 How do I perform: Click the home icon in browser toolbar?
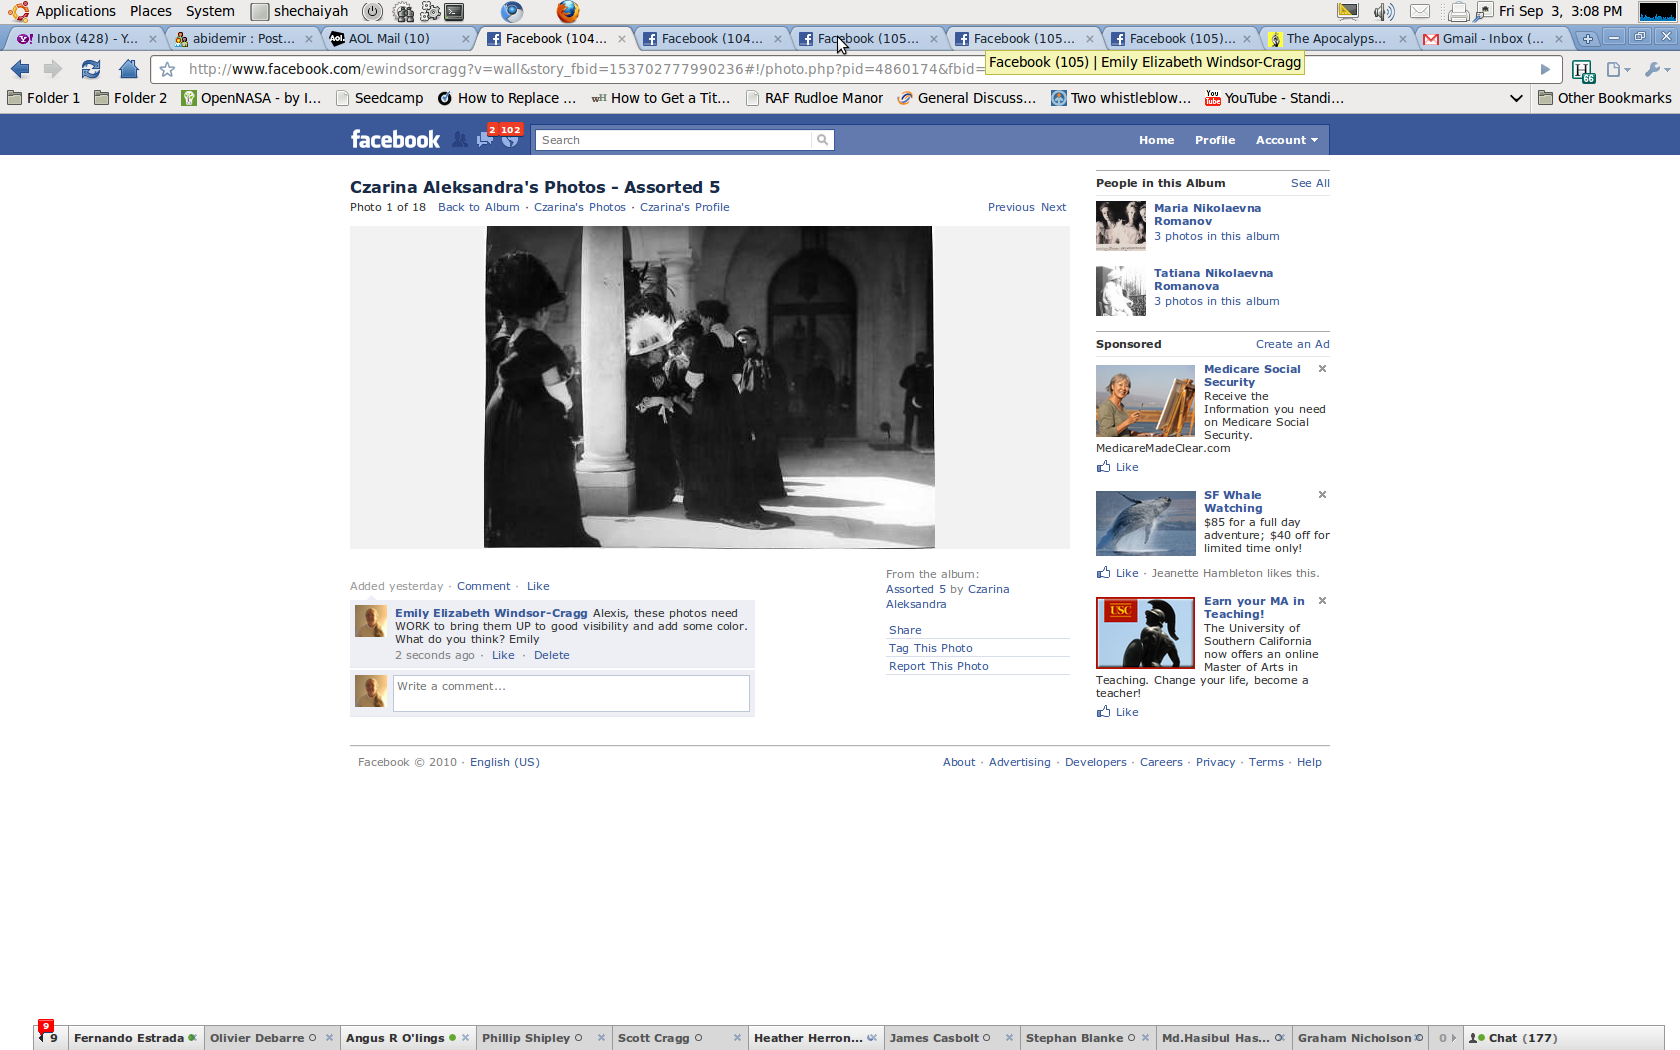pyautogui.click(x=128, y=69)
